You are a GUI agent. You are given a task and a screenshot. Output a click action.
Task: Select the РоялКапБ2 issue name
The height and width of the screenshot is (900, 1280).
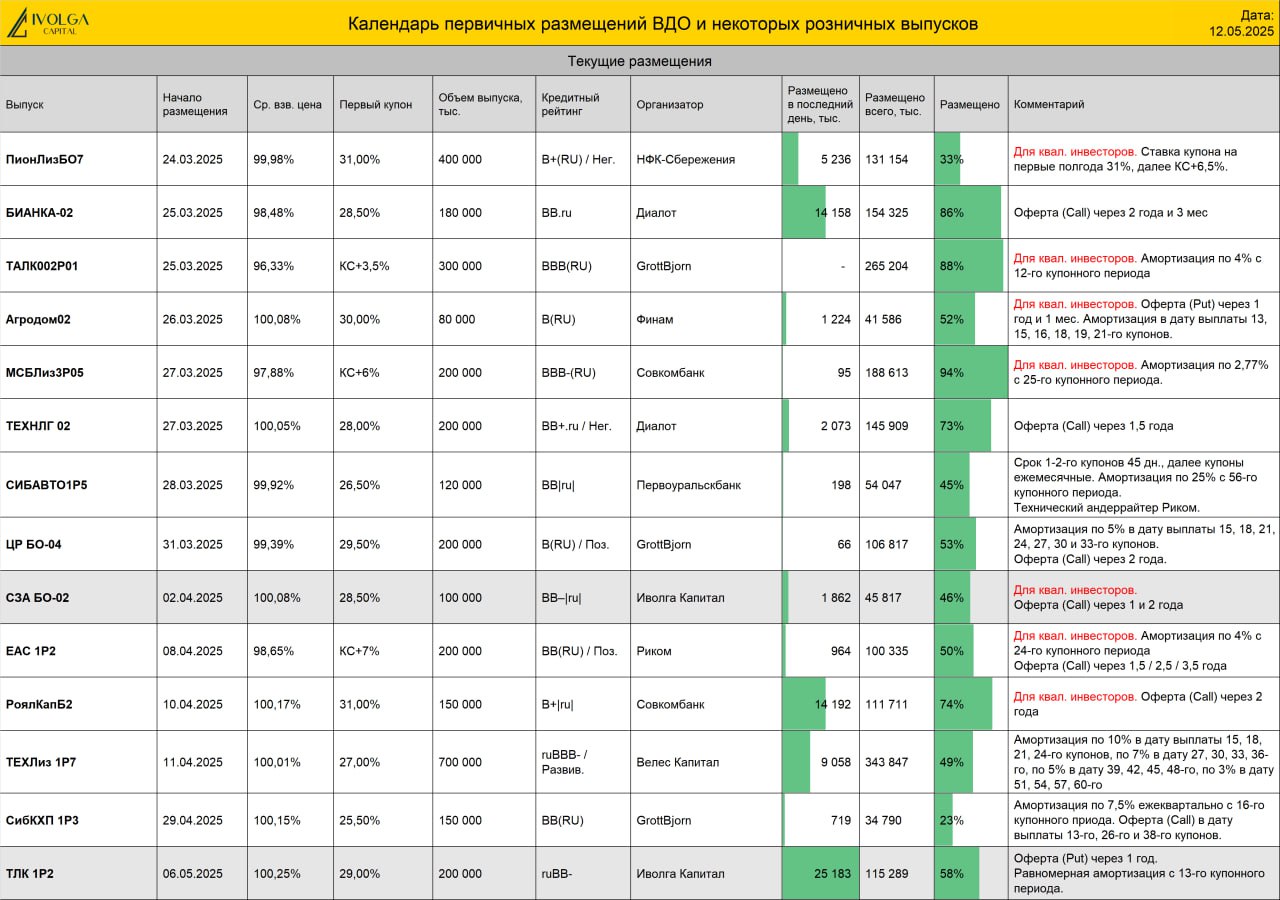pyautogui.click(x=39, y=704)
